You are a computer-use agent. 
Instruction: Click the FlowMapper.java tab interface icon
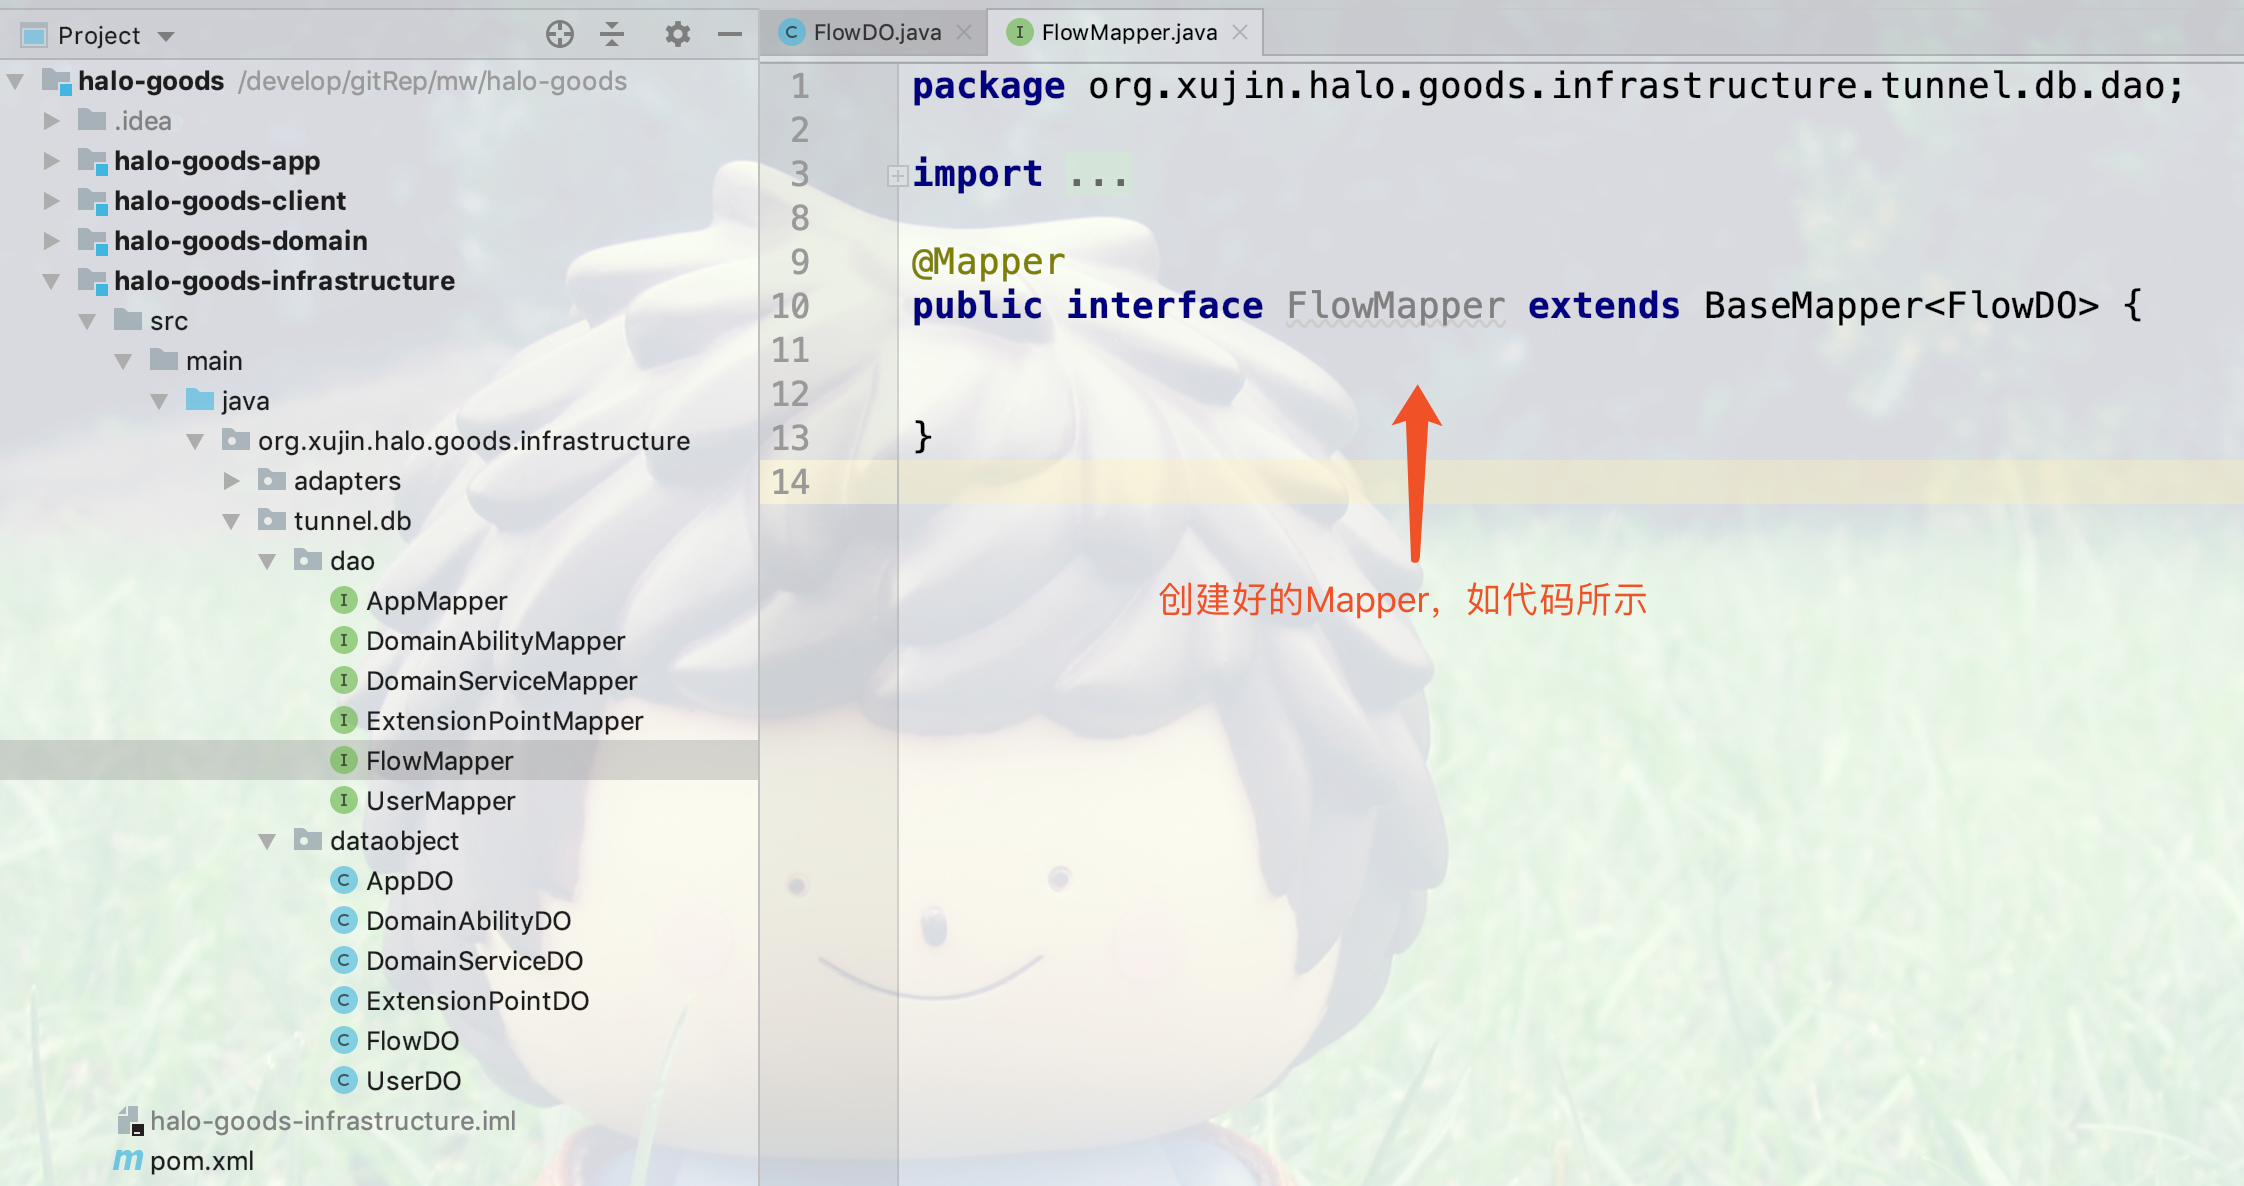coord(1019,32)
